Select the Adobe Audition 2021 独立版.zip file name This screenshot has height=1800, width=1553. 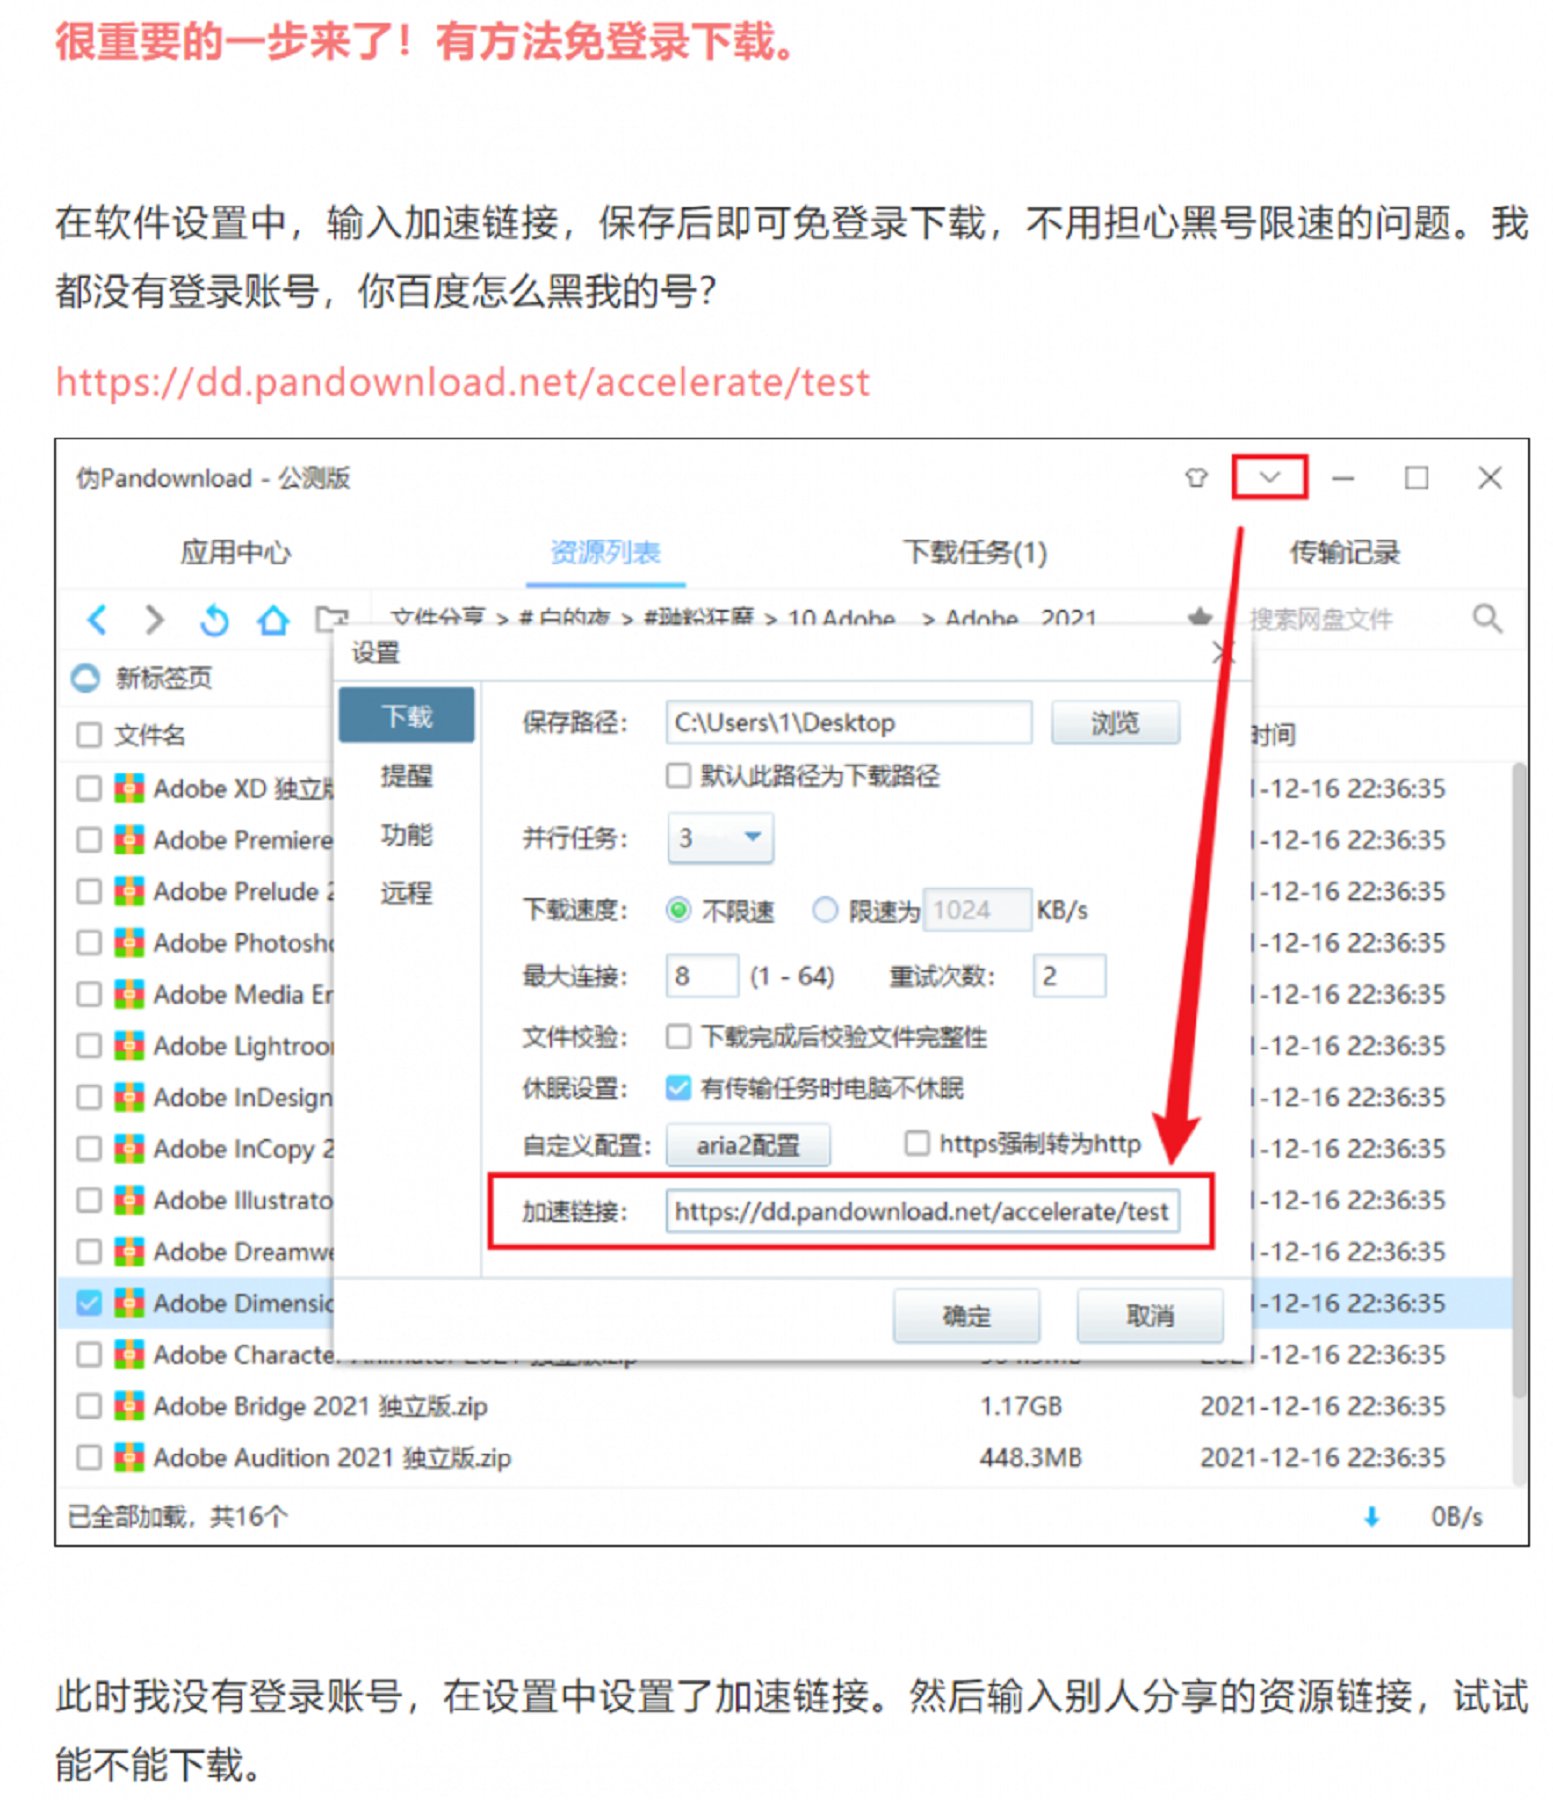point(332,1458)
